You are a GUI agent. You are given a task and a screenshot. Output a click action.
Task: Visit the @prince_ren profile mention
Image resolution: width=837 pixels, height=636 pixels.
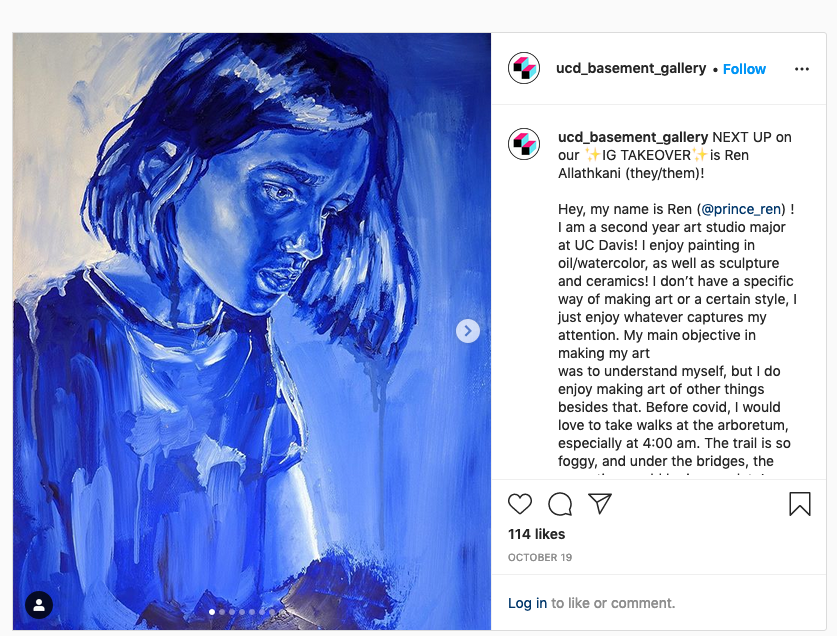(x=743, y=209)
